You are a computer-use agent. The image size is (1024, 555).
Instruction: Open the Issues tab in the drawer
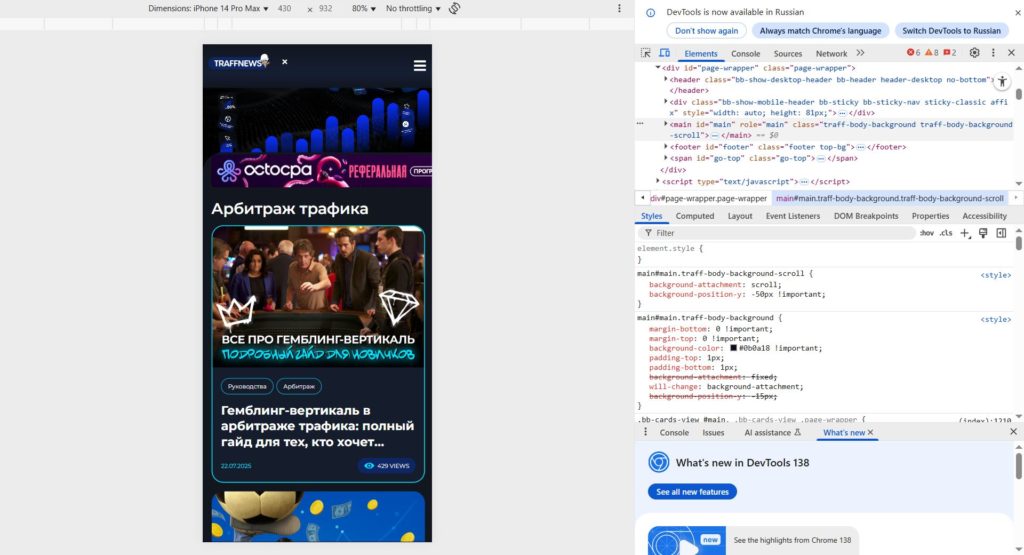coord(713,432)
